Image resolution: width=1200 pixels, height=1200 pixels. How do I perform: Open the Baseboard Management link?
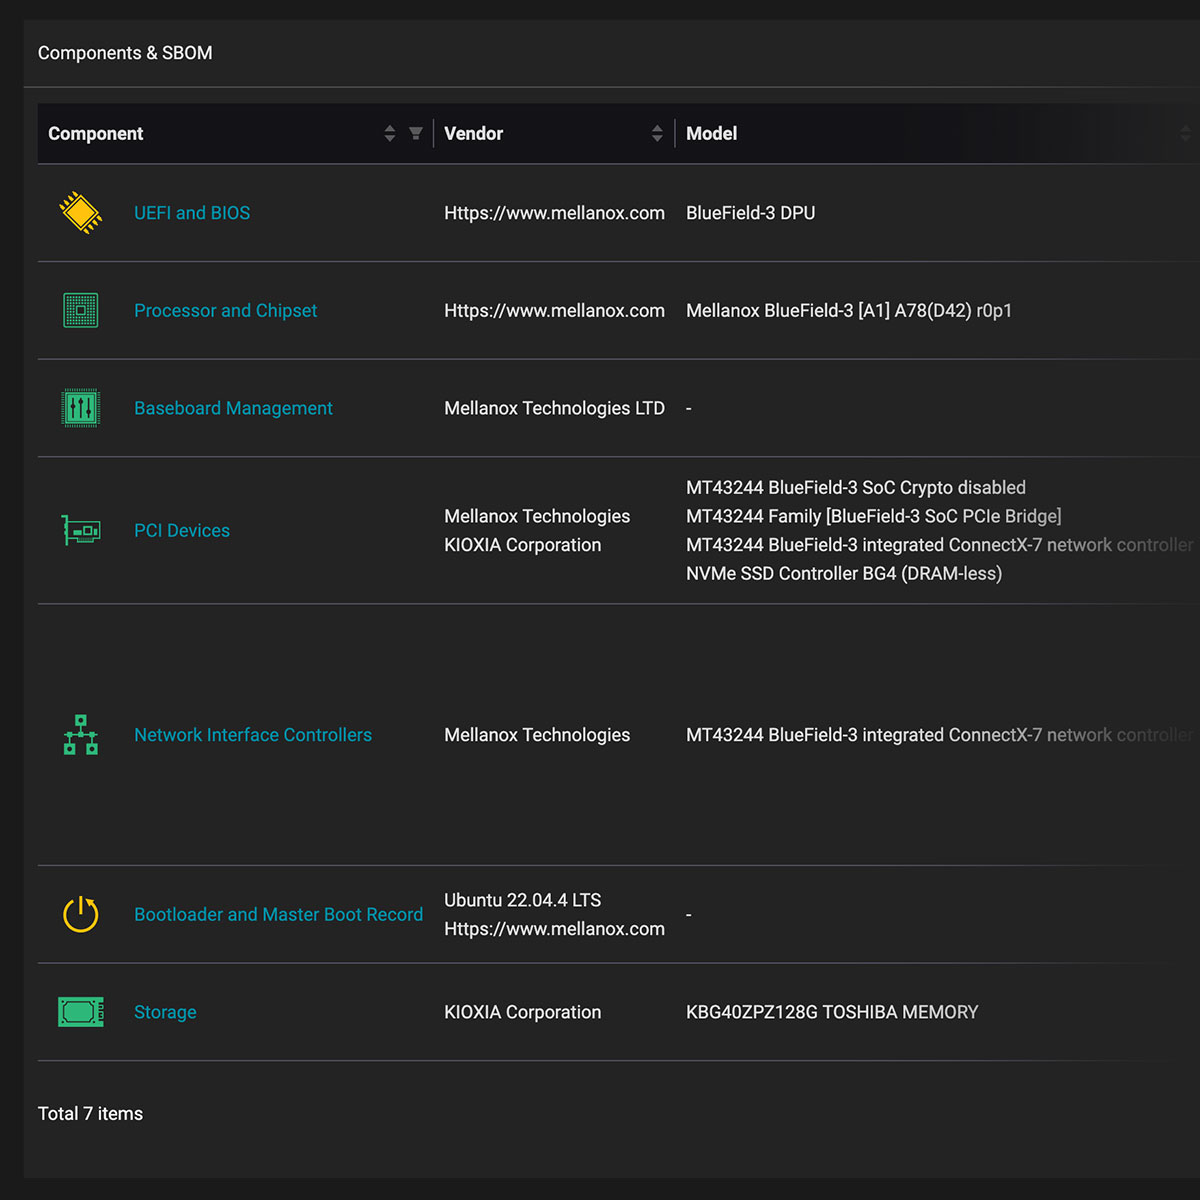tap(233, 408)
